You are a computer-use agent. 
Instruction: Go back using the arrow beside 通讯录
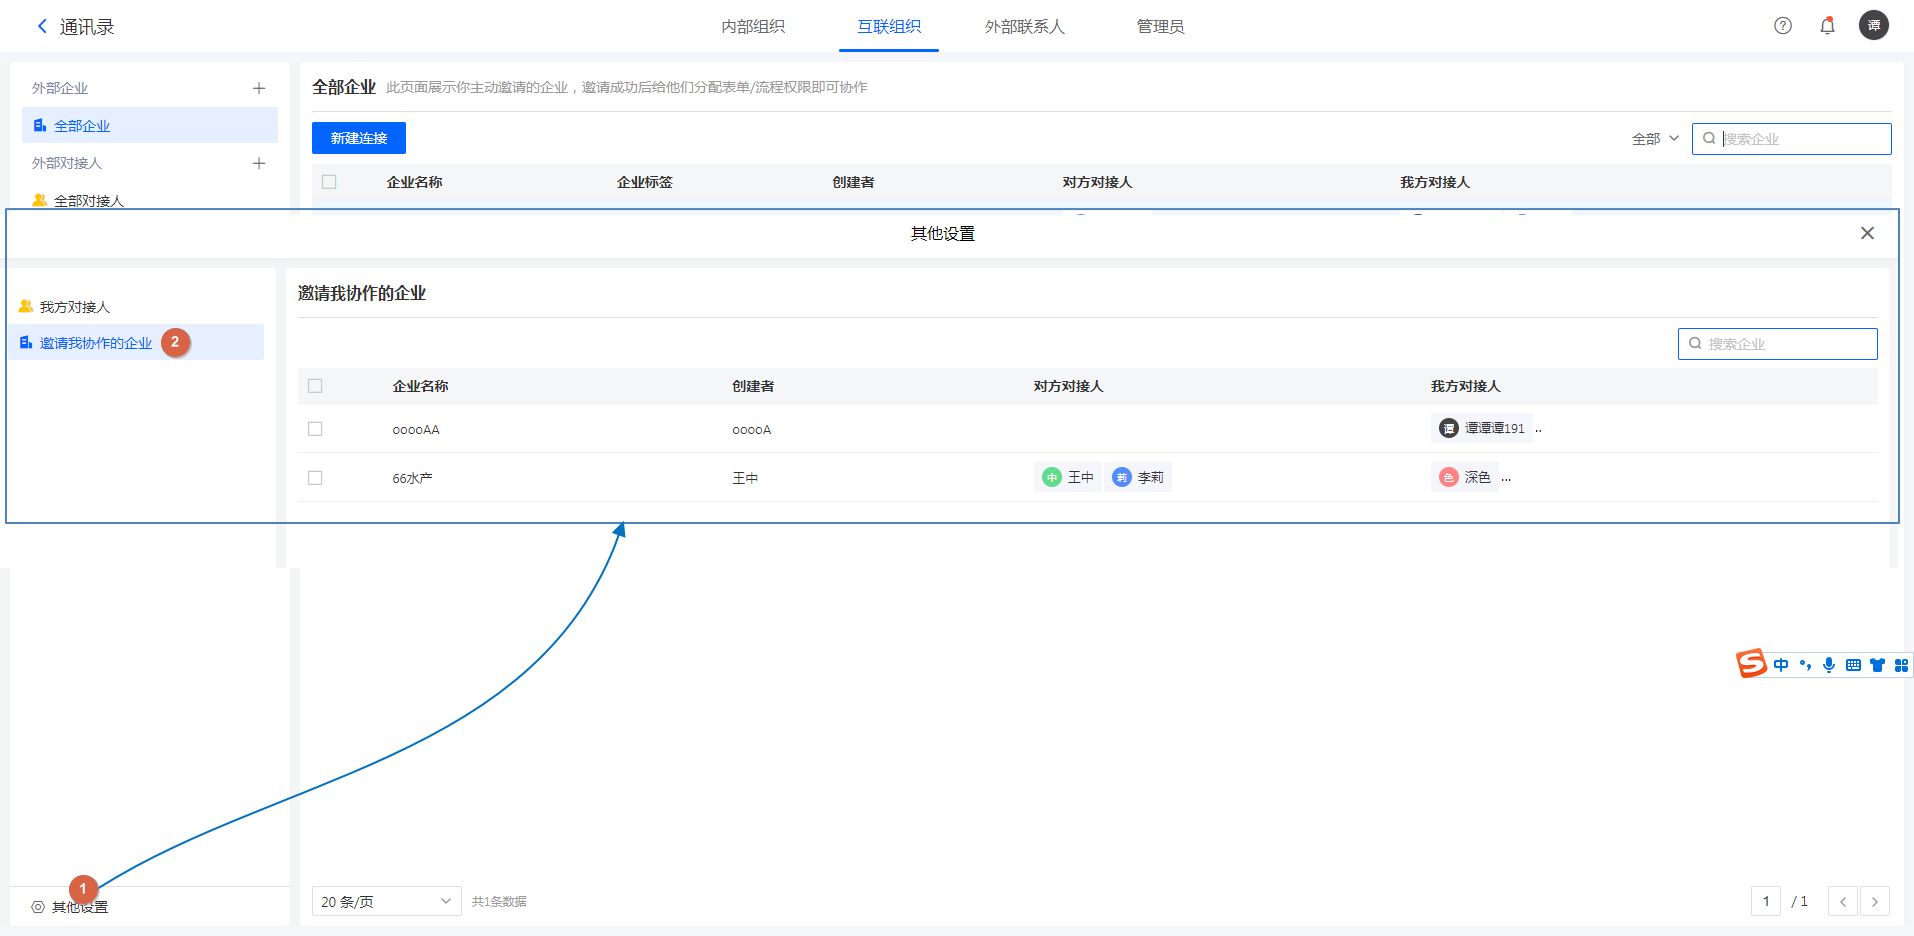(x=42, y=27)
